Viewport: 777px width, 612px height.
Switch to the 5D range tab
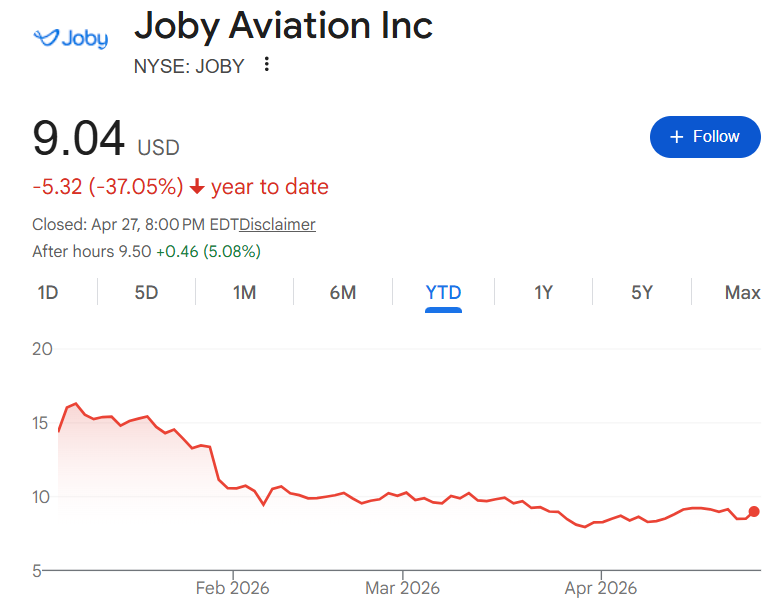(146, 293)
